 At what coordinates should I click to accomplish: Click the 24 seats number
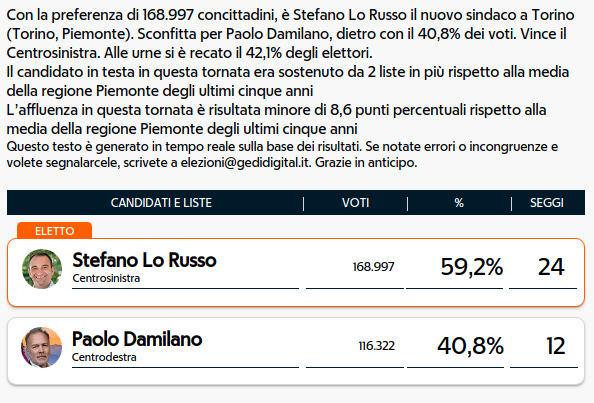[551, 267]
